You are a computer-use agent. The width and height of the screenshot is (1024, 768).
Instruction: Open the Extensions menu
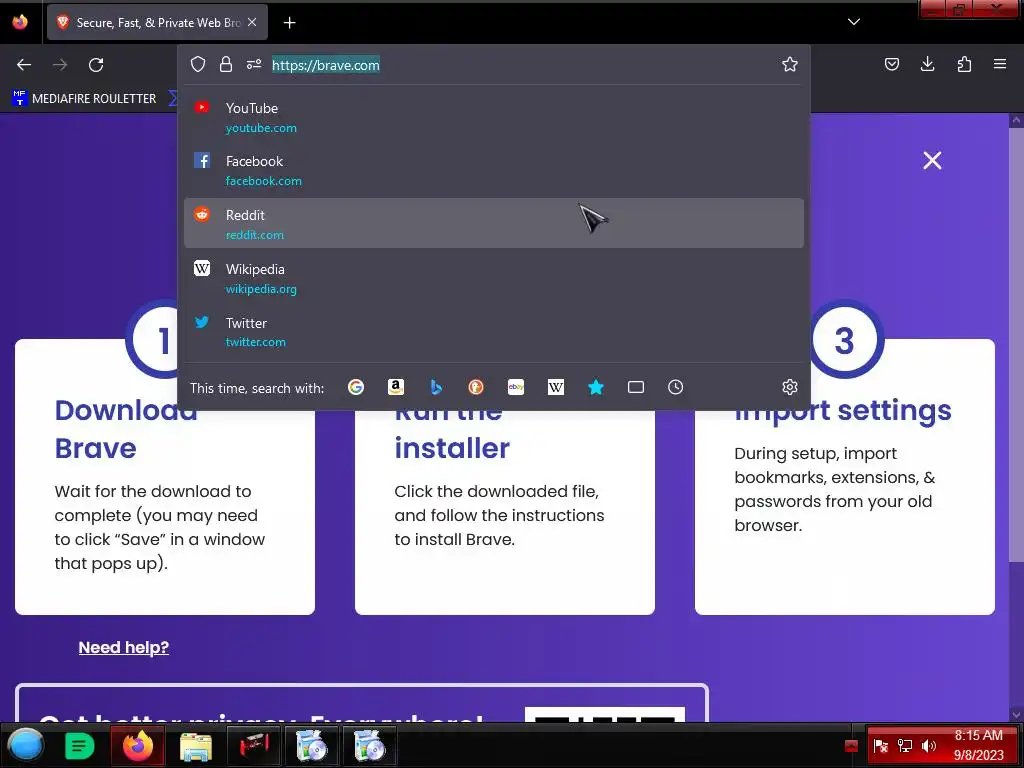[964, 64]
